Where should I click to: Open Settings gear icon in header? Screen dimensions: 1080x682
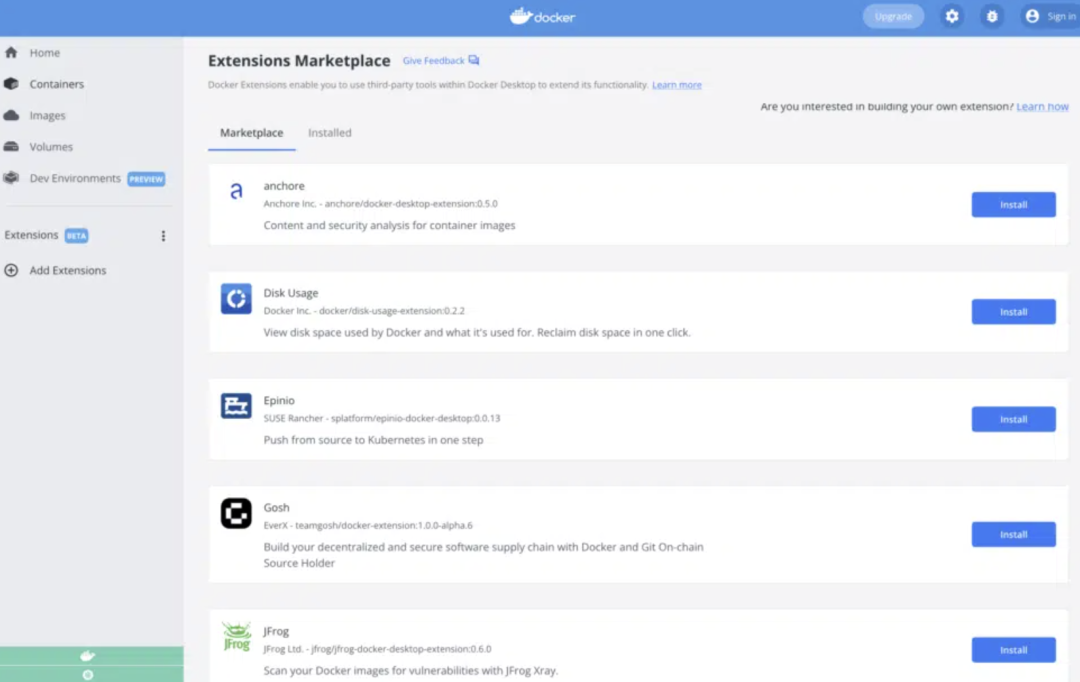point(952,17)
